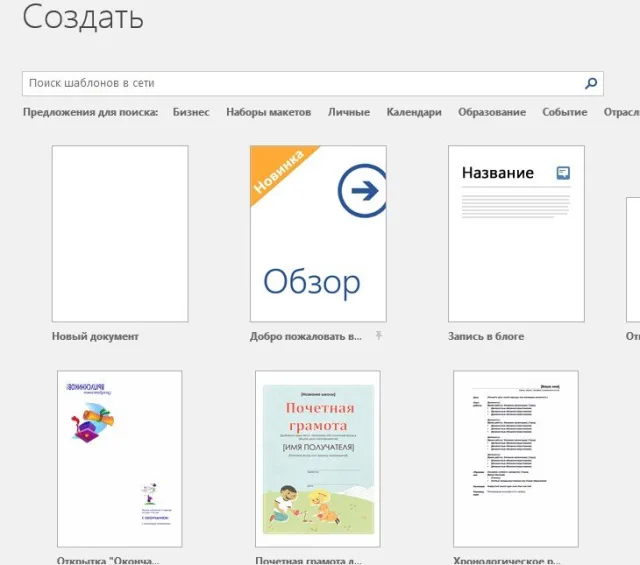
Task: Open the chronological resume template thumbnail
Action: tap(516, 459)
